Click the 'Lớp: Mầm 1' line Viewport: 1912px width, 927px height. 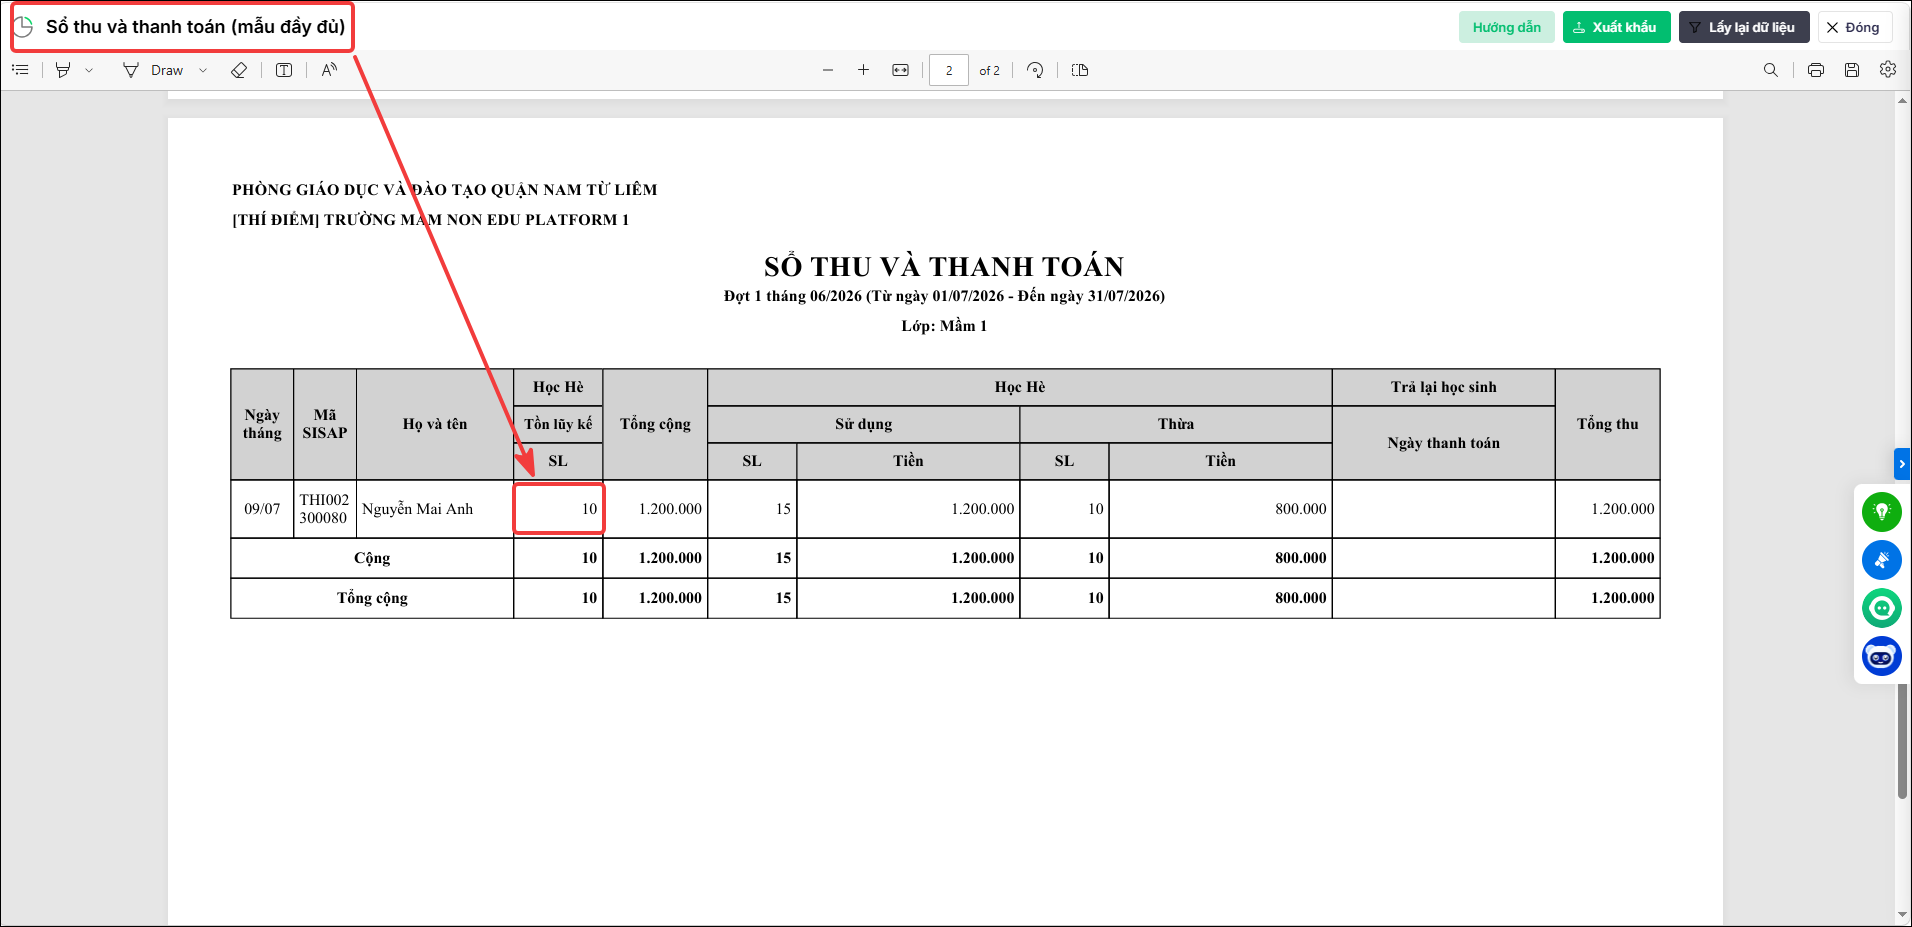coord(944,326)
